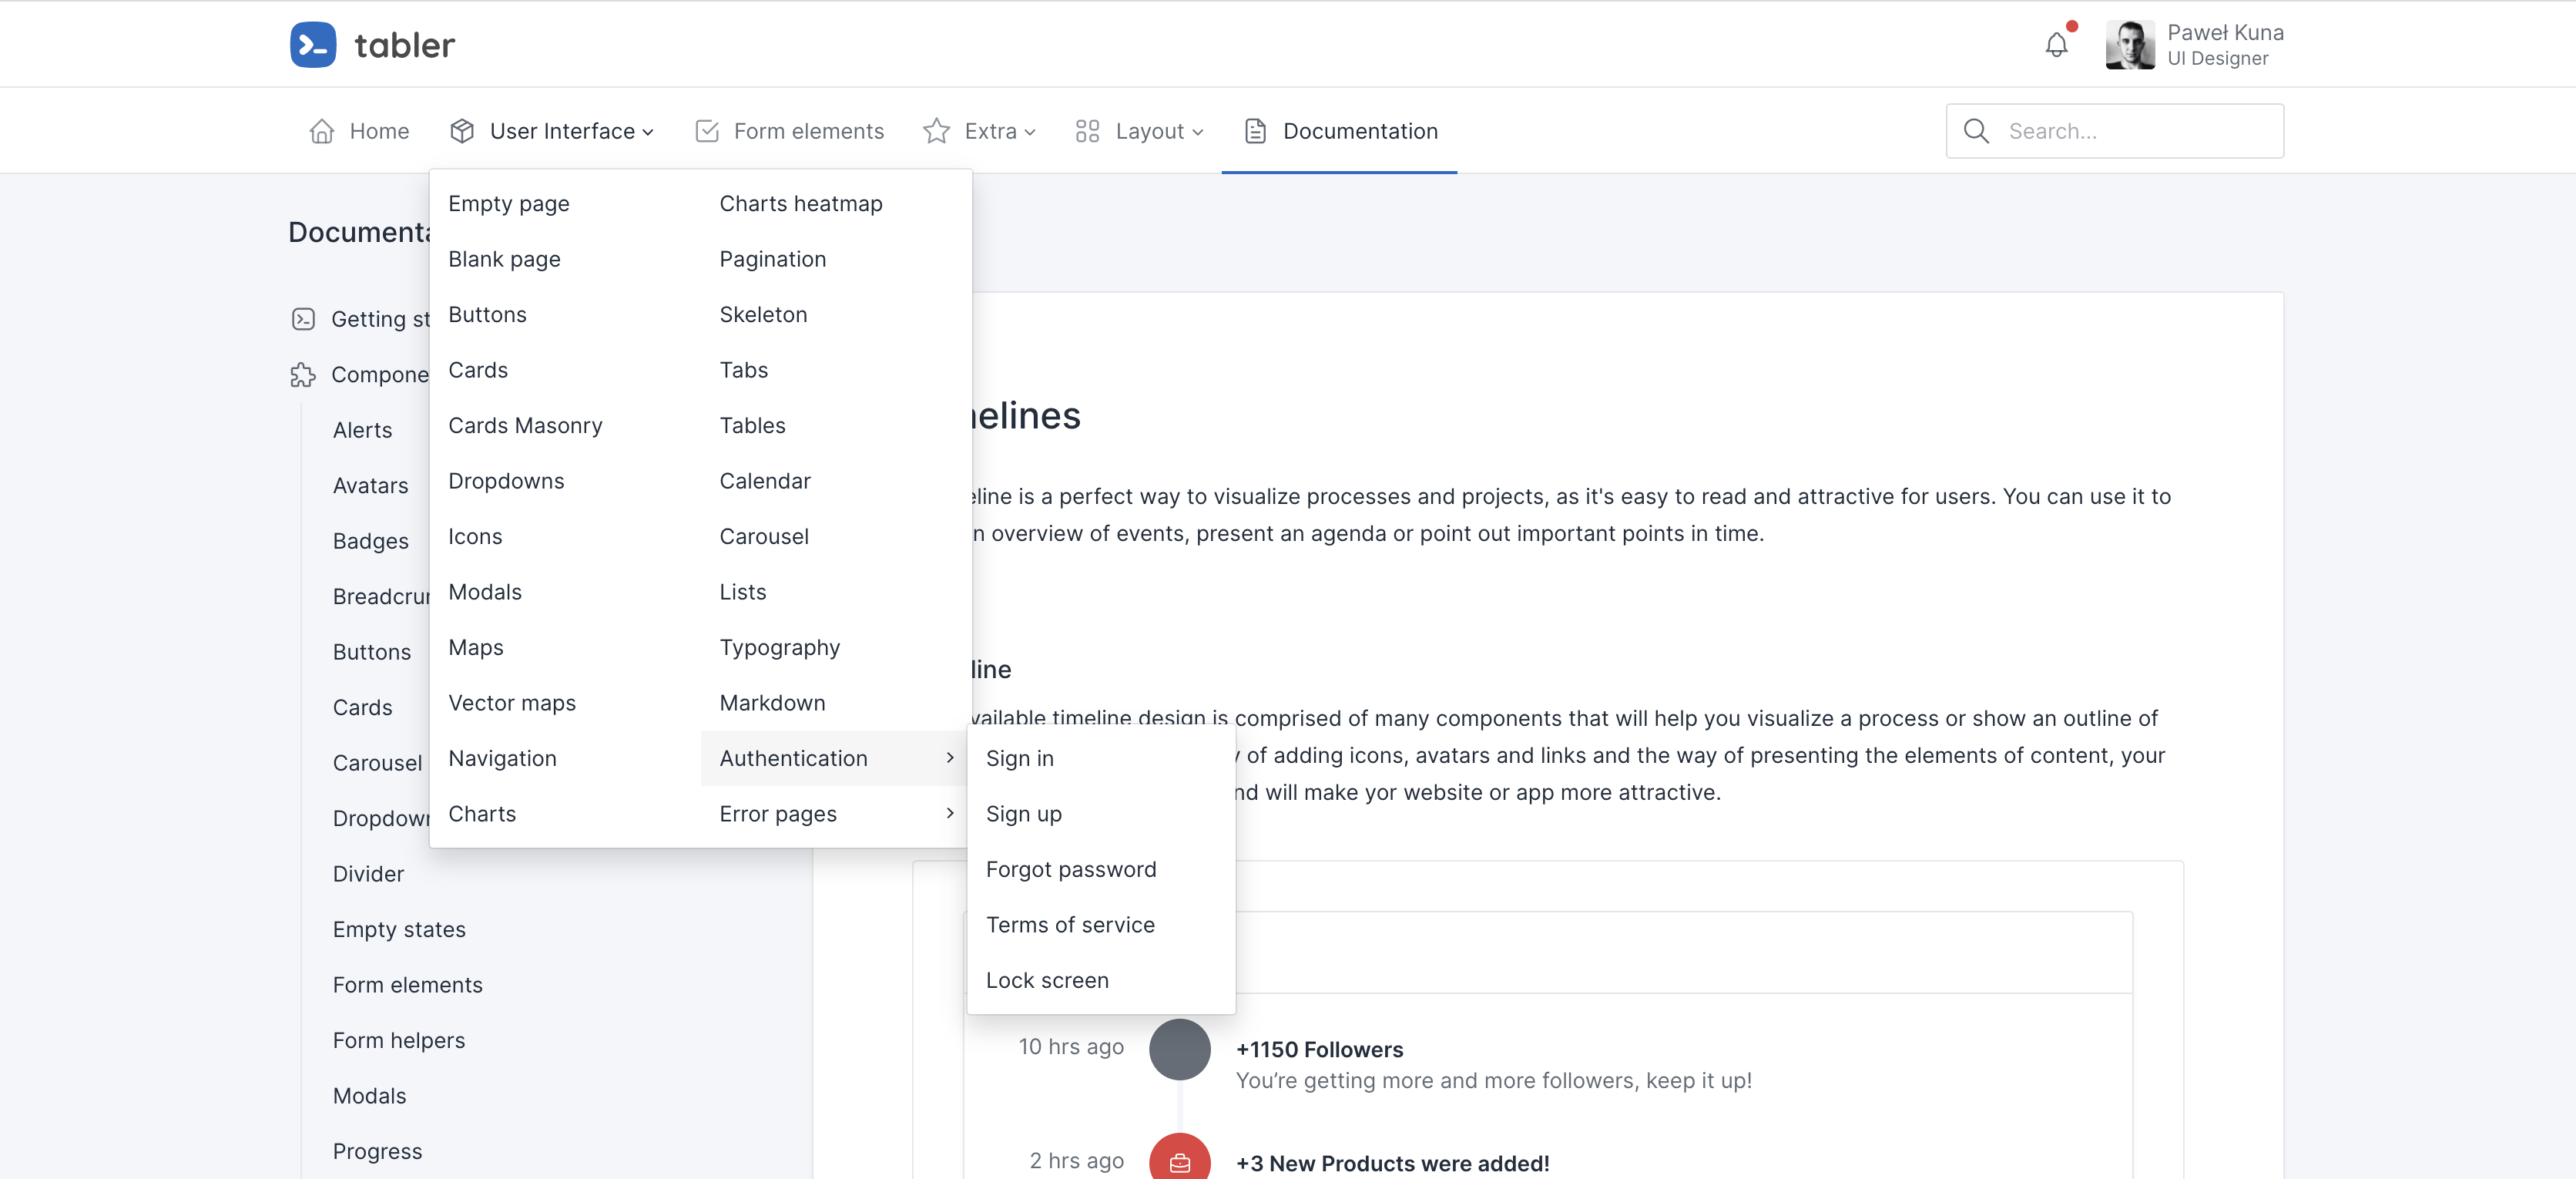Screen dimensions: 2576x1179
Task: Open Tables menu item
Action: coord(836,425)
